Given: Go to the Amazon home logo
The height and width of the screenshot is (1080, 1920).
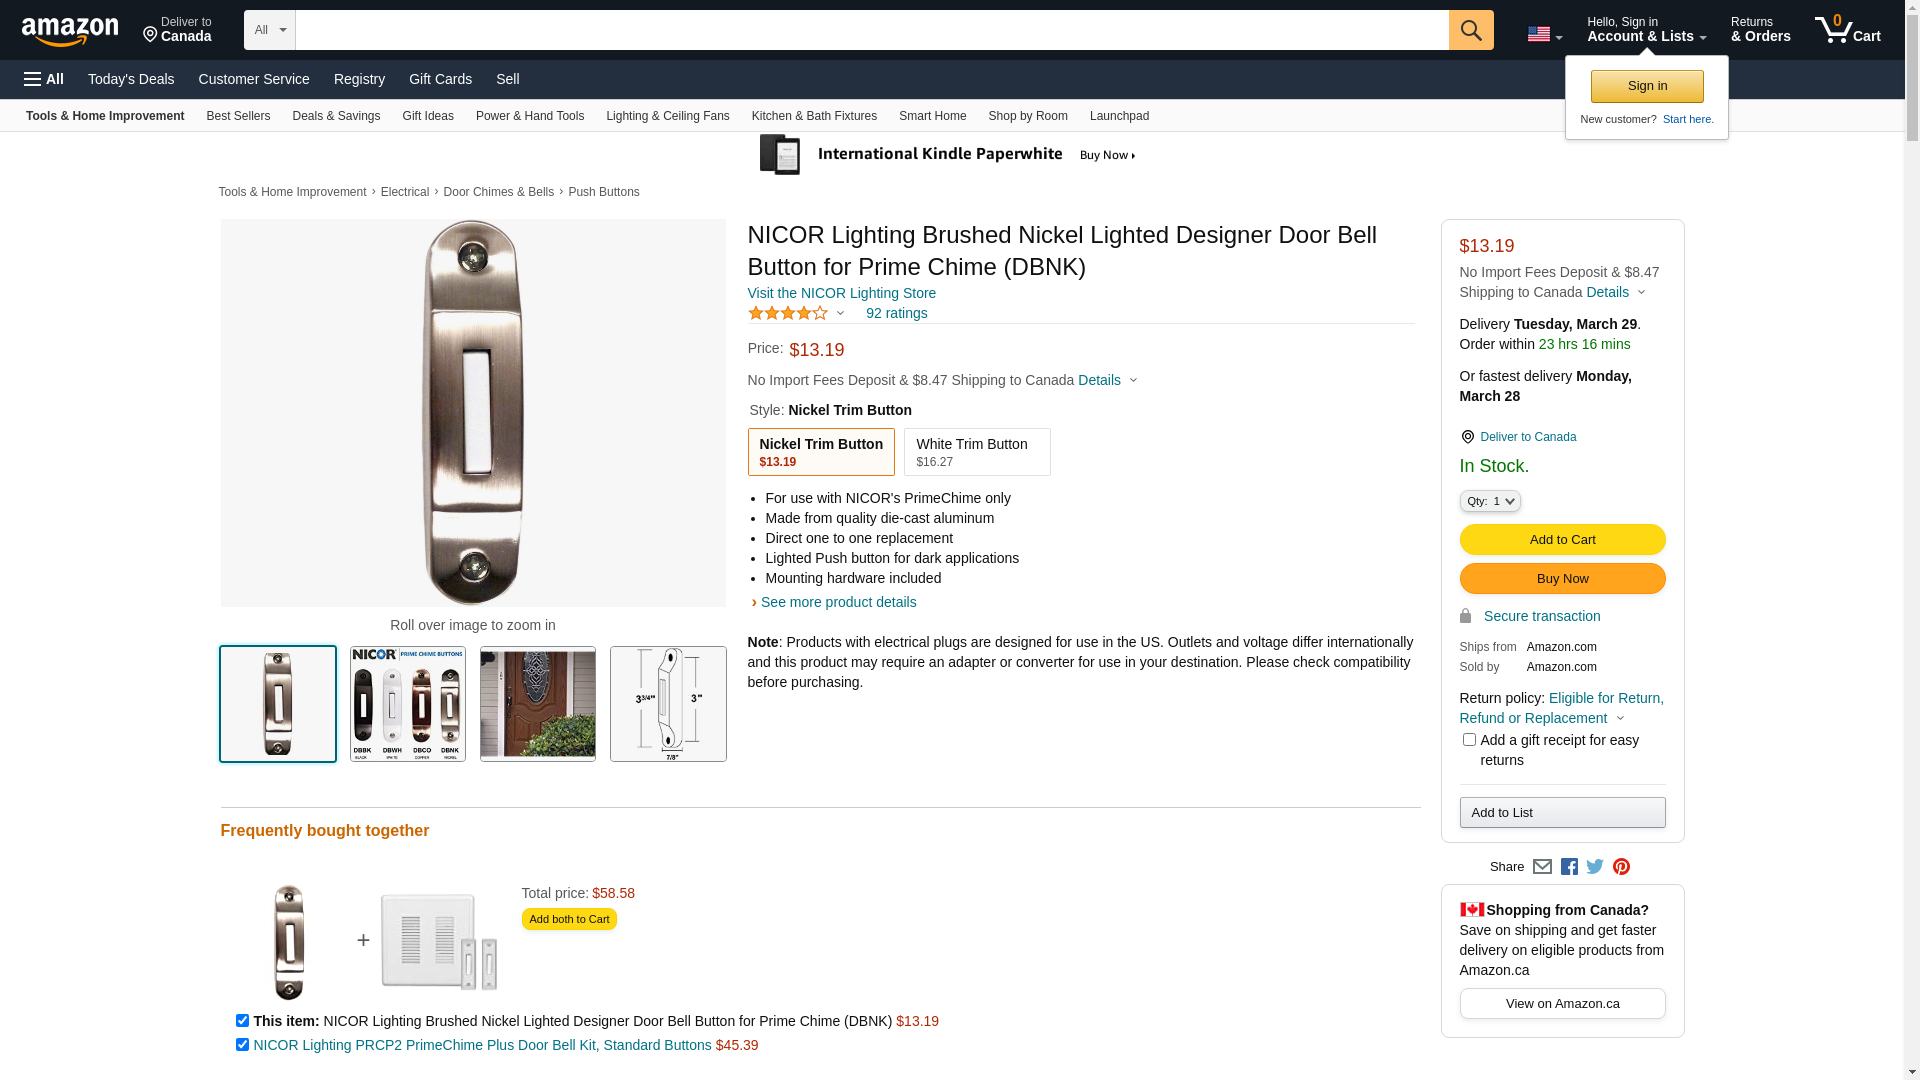Looking at the screenshot, I should tap(70, 31).
